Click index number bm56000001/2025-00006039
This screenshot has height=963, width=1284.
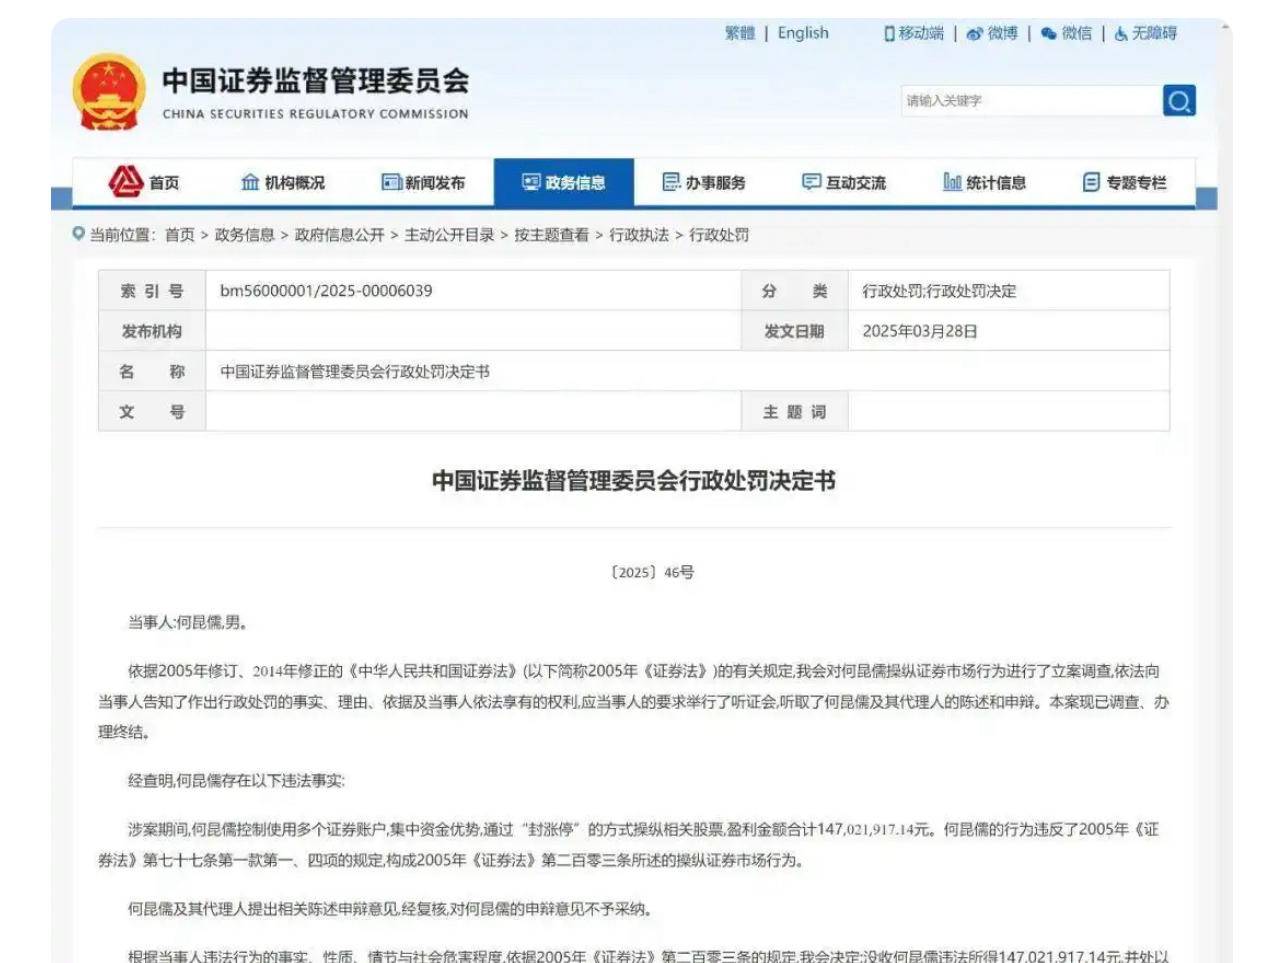(326, 290)
